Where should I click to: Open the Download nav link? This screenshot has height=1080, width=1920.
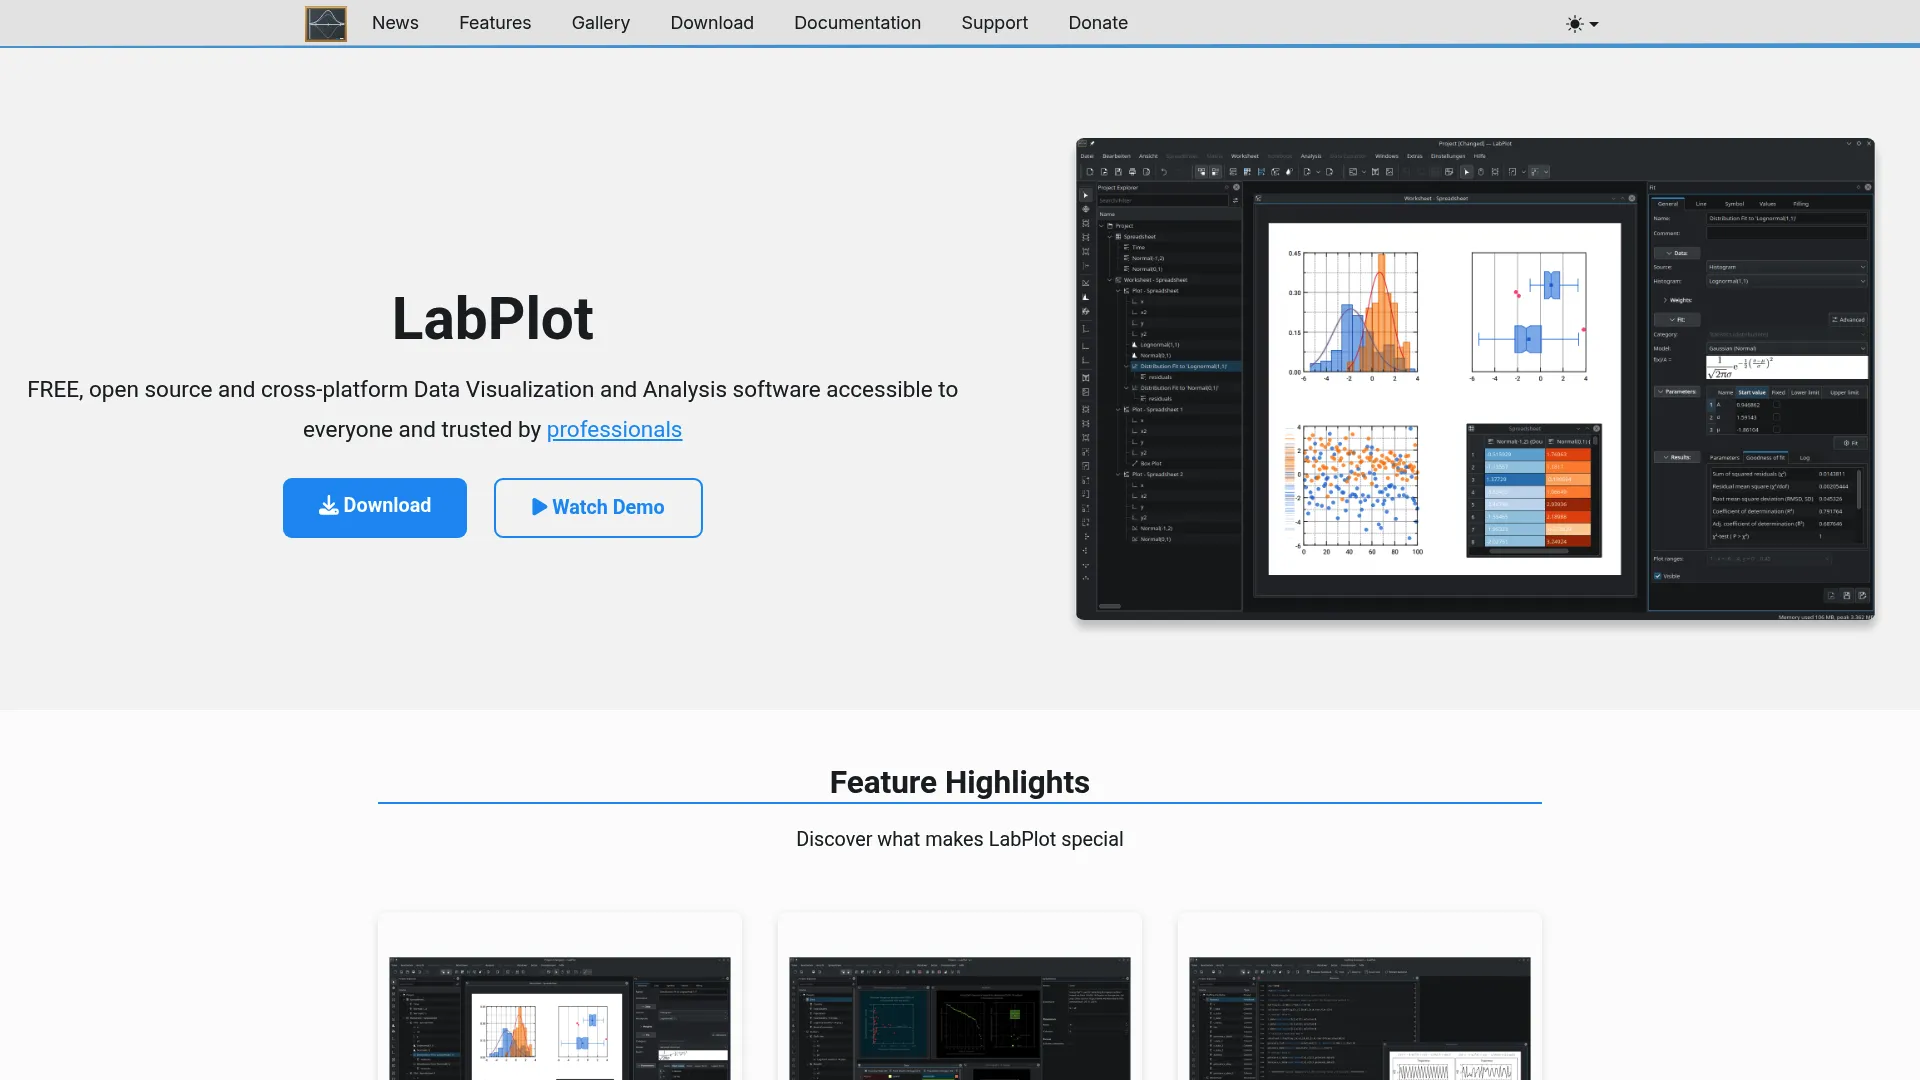[x=712, y=23]
